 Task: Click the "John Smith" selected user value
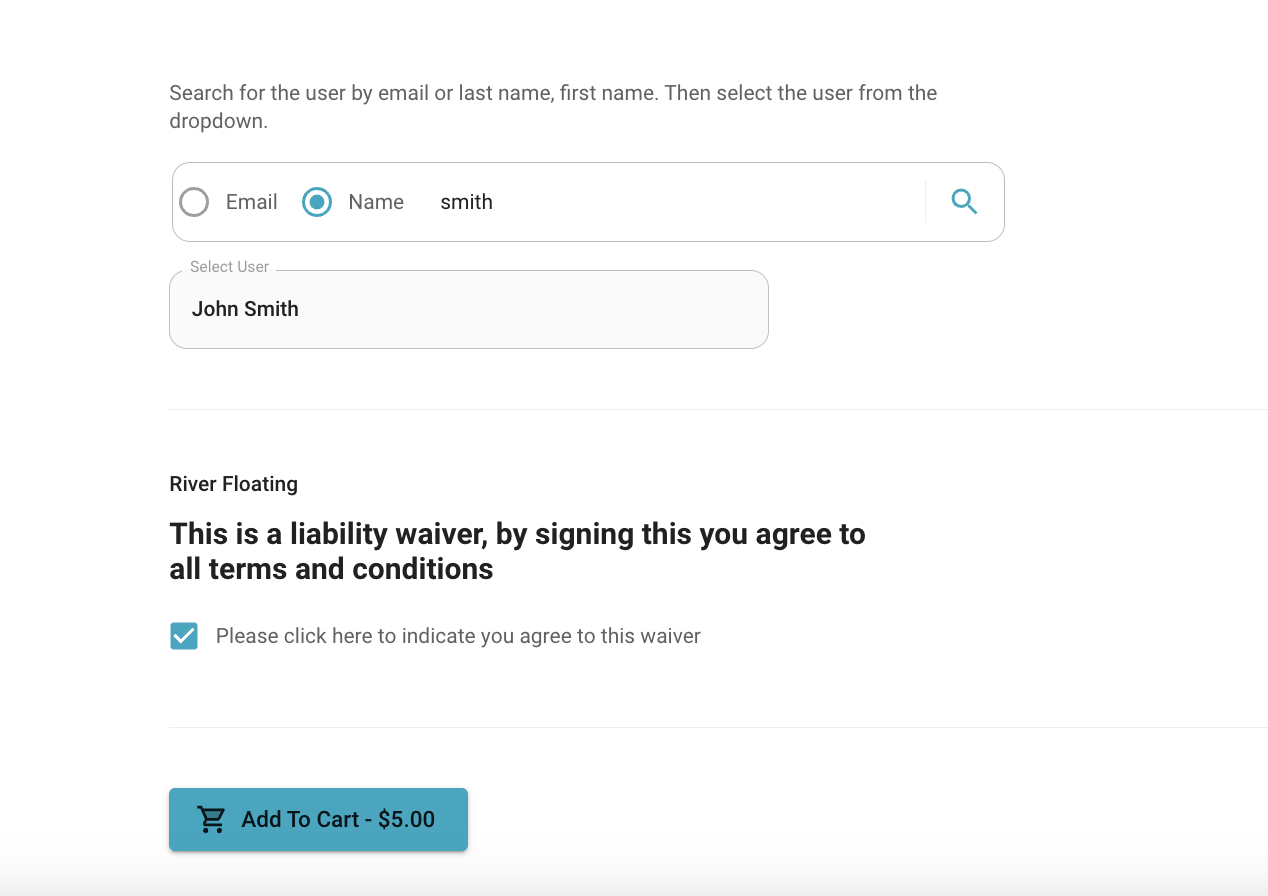pos(245,309)
